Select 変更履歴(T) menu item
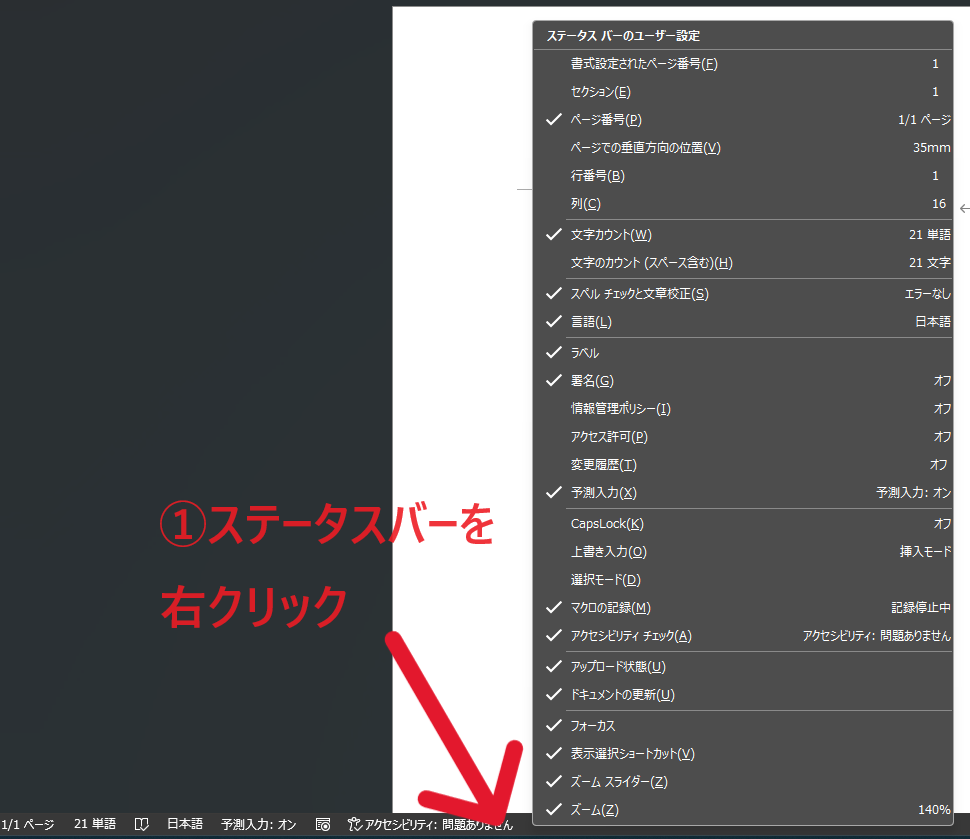Screen dimensions: 970x839 [742, 465]
